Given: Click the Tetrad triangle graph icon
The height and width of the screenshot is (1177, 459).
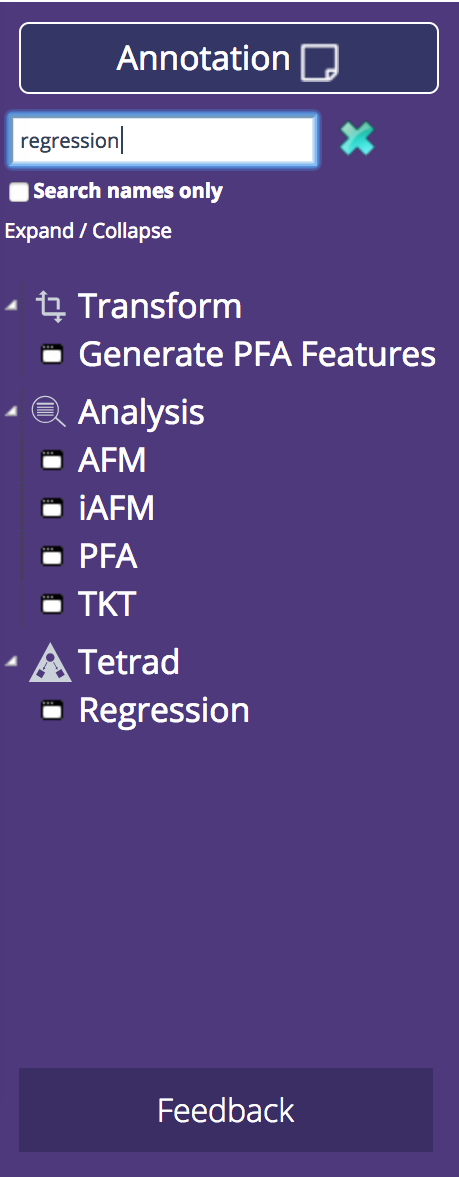Looking at the screenshot, I should point(50,663).
